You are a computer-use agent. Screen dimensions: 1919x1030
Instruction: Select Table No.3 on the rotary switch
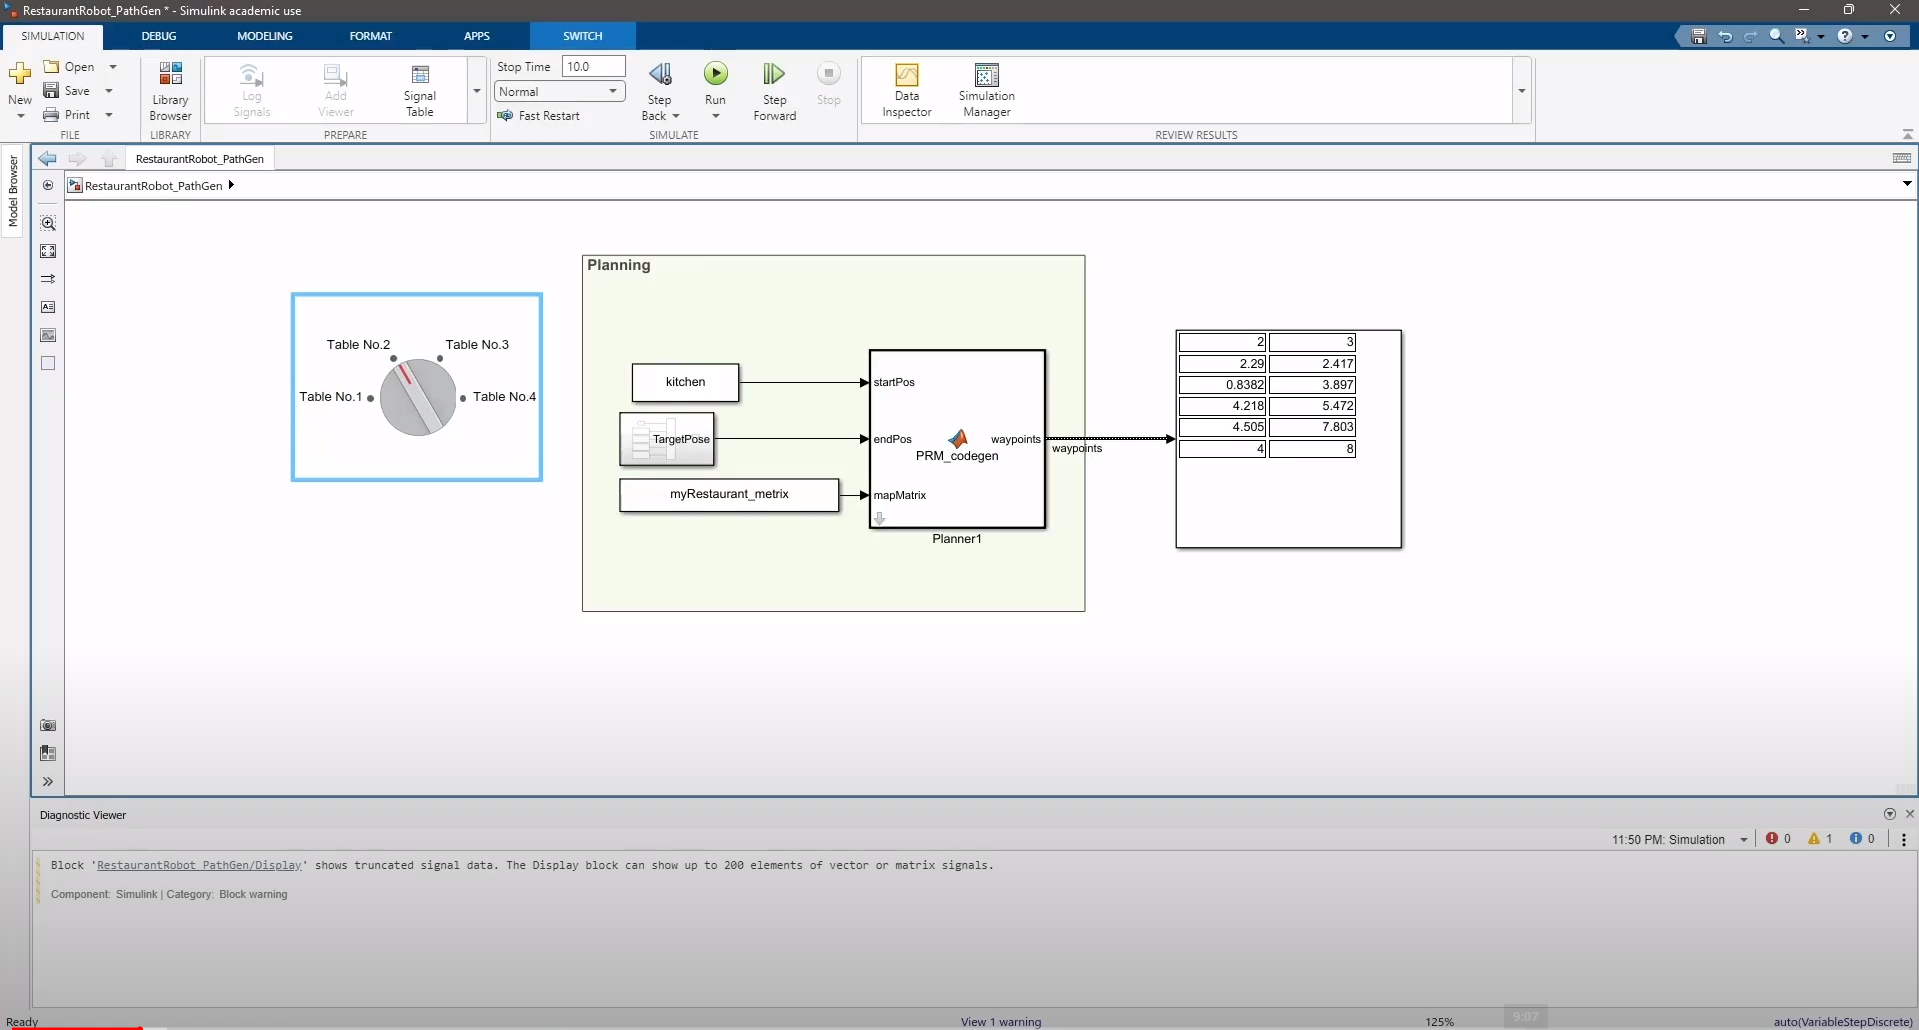coord(477,345)
